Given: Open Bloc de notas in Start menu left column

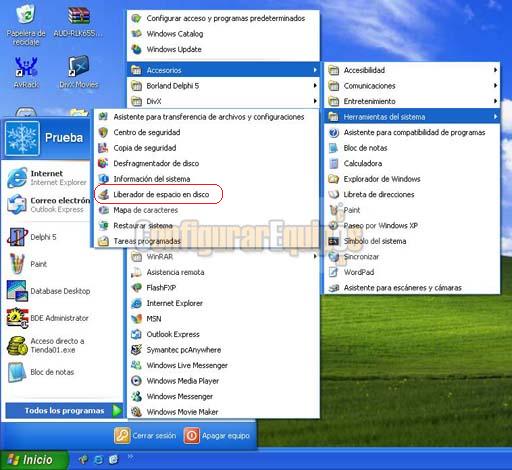Looking at the screenshot, I should point(41,372).
